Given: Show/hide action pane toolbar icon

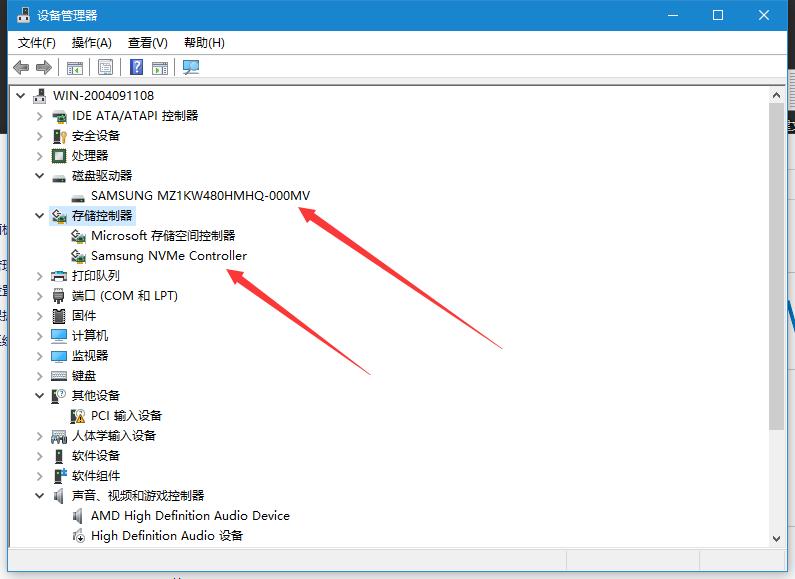Looking at the screenshot, I should 160,67.
